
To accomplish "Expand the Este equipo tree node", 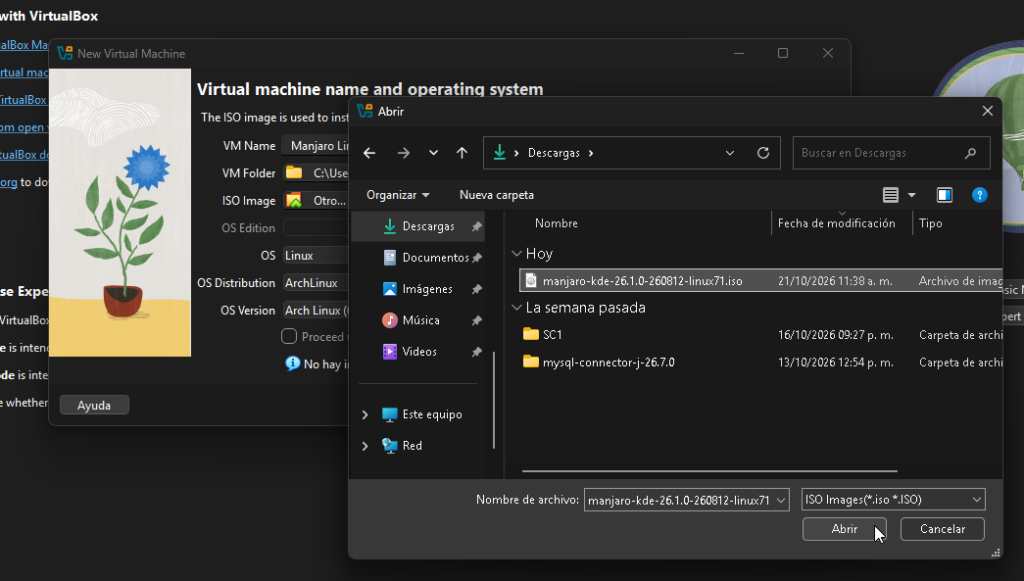I will 365,415.
